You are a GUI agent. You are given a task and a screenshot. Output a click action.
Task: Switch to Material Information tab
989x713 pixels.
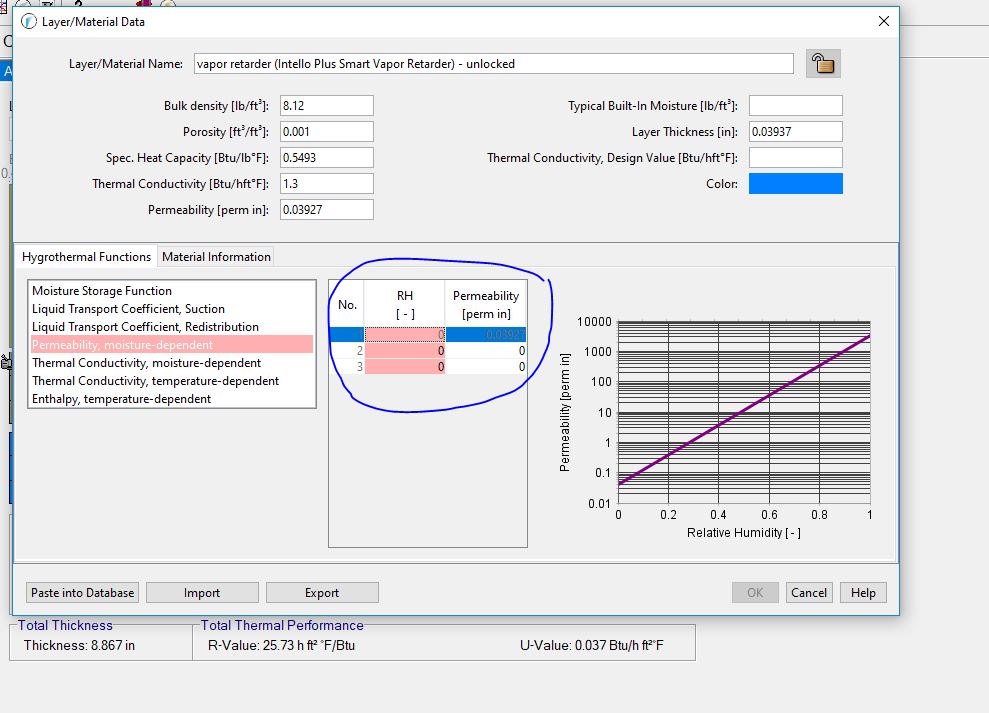point(216,257)
